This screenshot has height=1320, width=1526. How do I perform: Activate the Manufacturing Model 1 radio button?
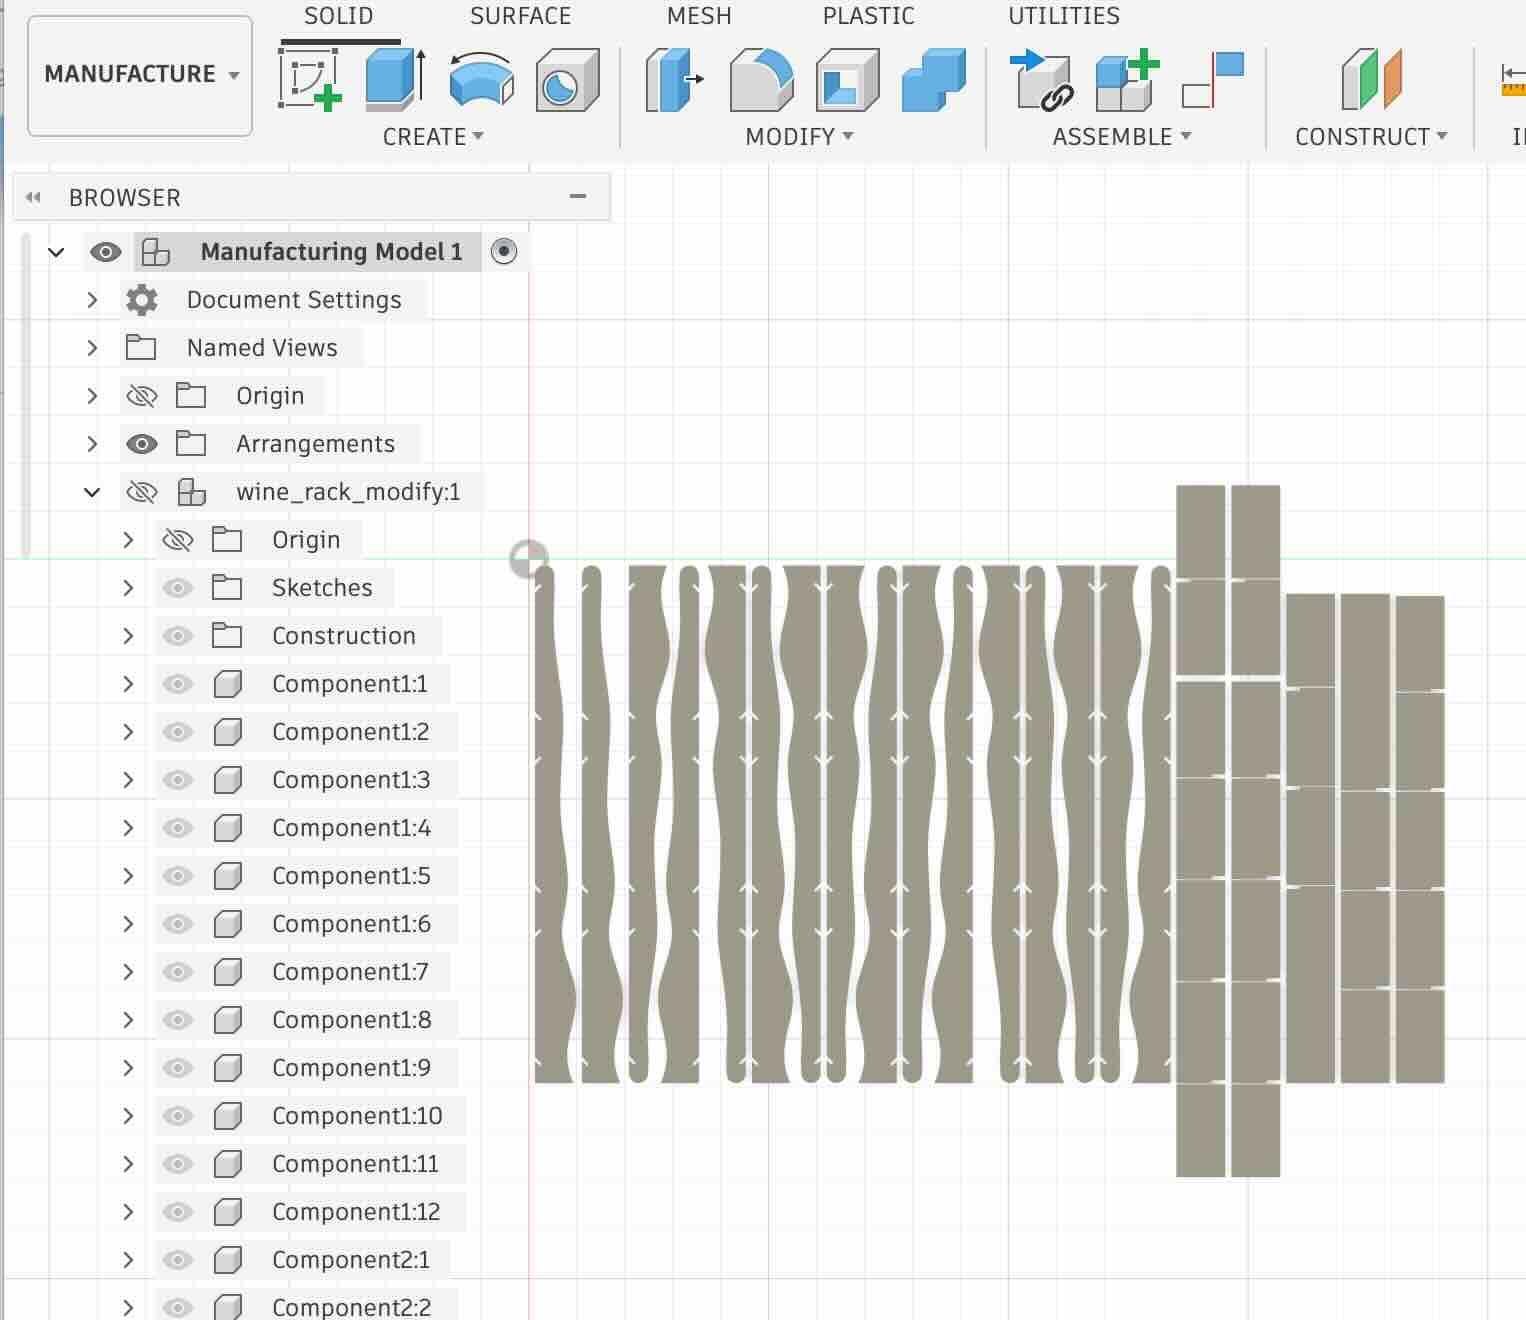click(x=505, y=251)
